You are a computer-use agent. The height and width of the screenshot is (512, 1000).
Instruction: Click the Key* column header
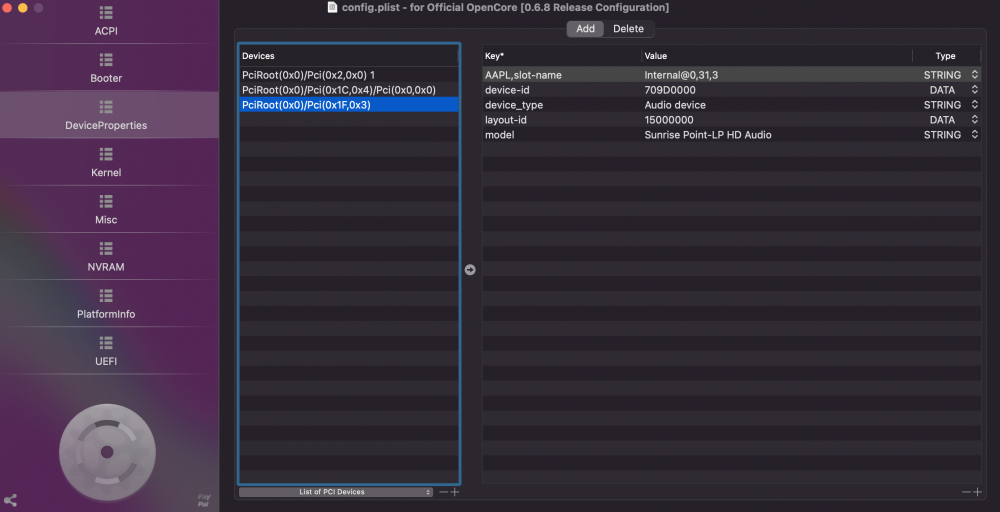coord(562,56)
